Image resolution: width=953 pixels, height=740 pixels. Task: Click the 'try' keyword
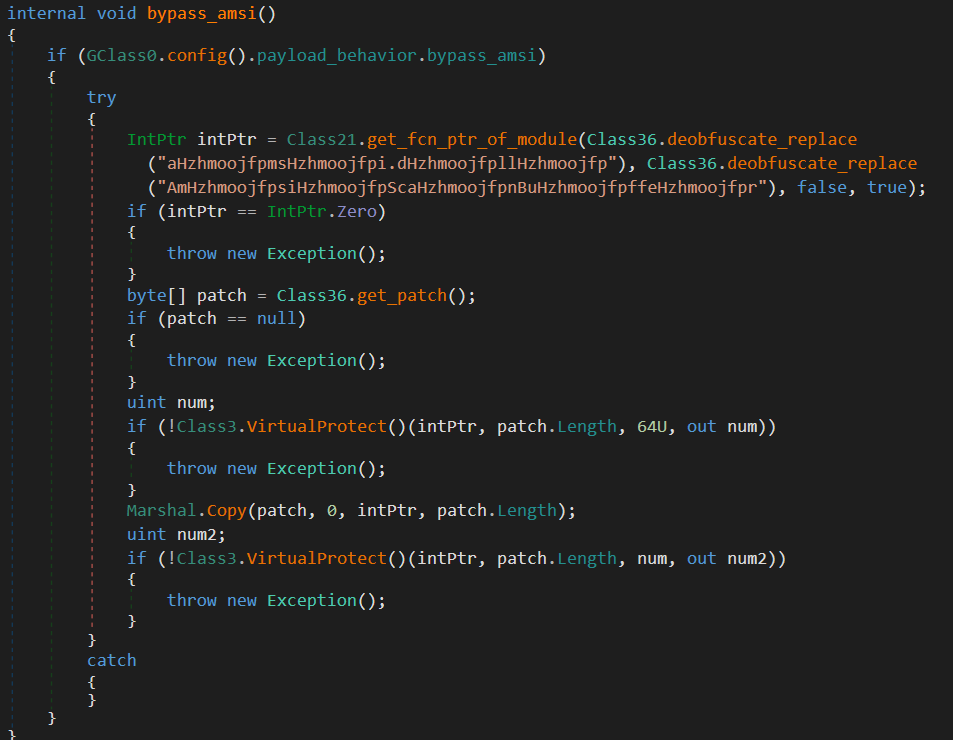point(101,98)
